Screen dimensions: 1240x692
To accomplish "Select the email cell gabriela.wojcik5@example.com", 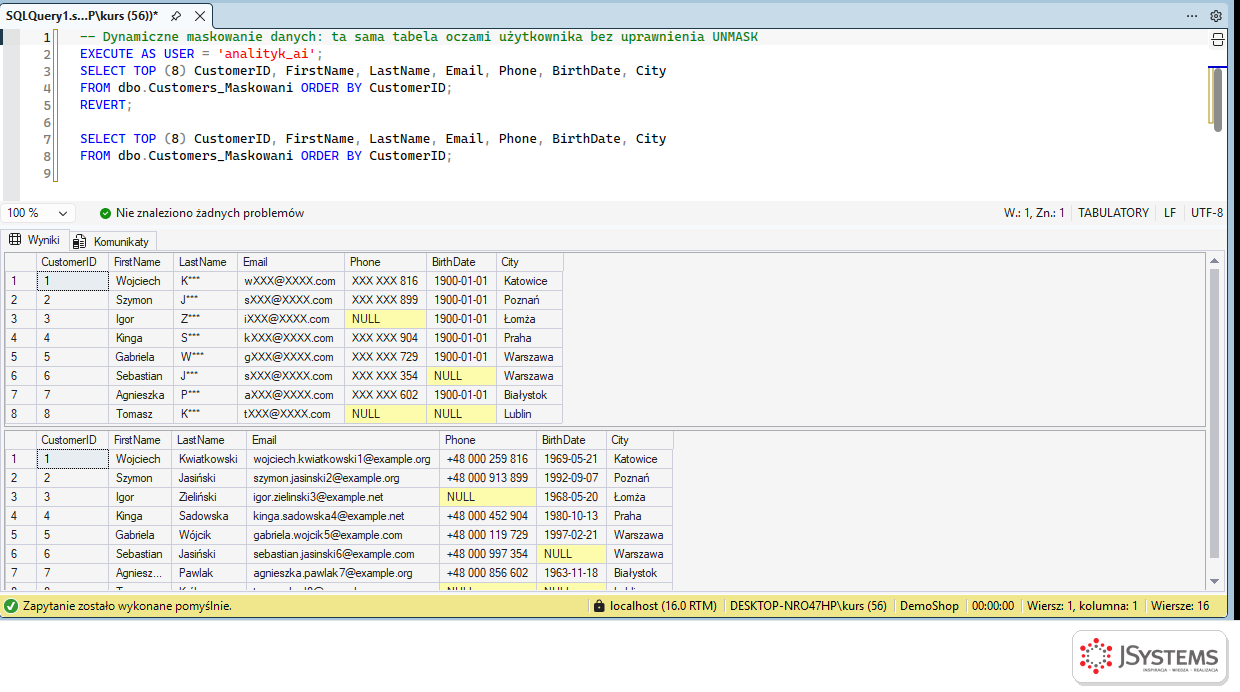I will click(343, 535).
